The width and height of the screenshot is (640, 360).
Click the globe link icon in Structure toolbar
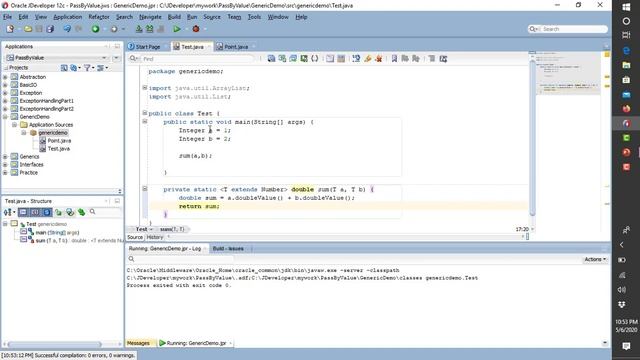pos(70,212)
